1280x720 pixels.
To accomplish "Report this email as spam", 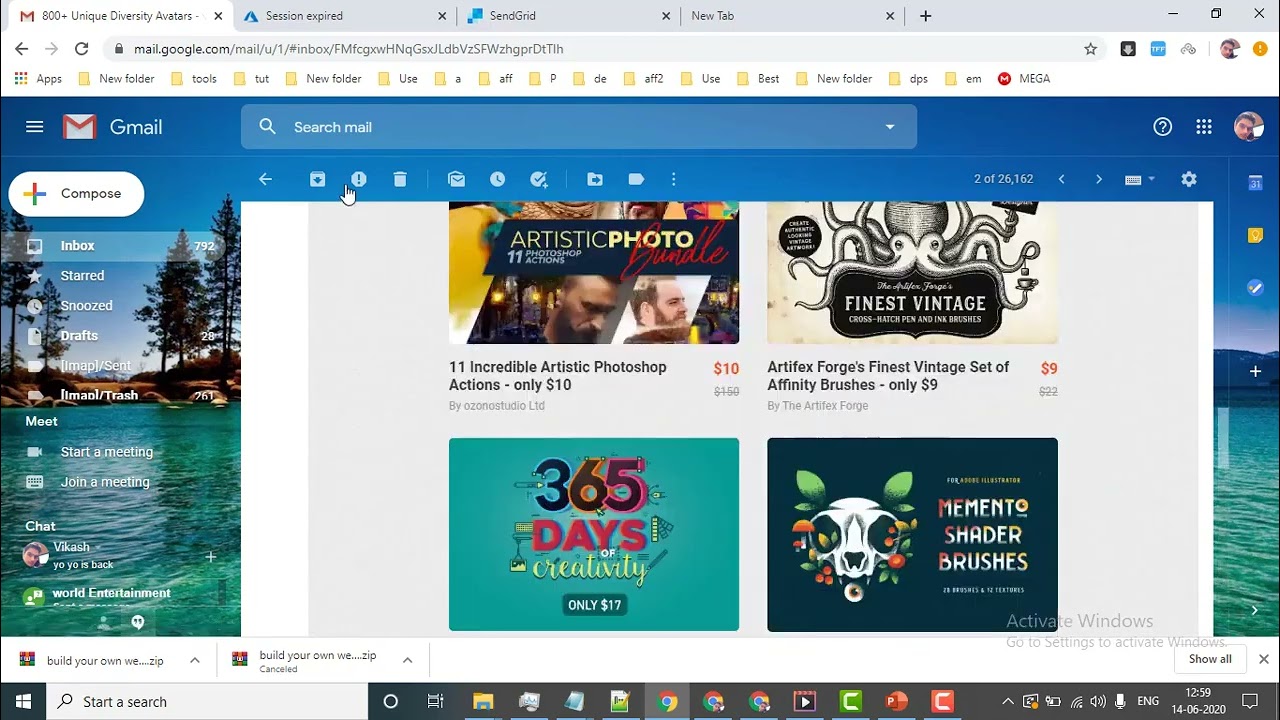I will click(x=359, y=179).
